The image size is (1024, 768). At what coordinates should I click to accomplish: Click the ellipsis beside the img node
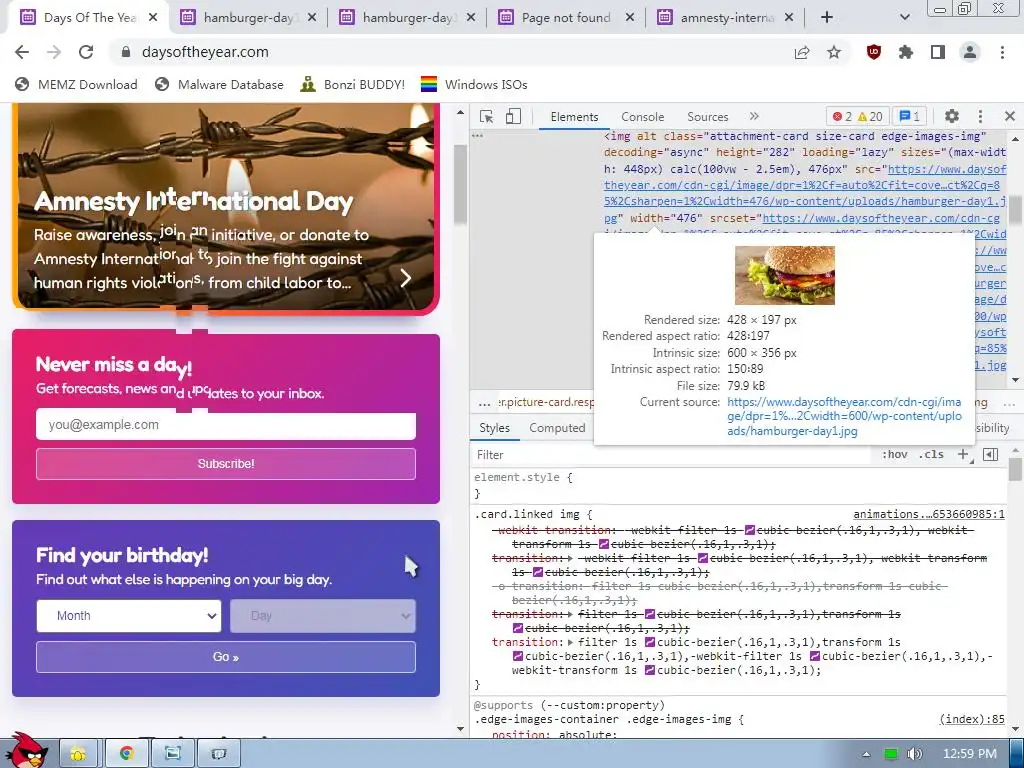click(x=477, y=136)
